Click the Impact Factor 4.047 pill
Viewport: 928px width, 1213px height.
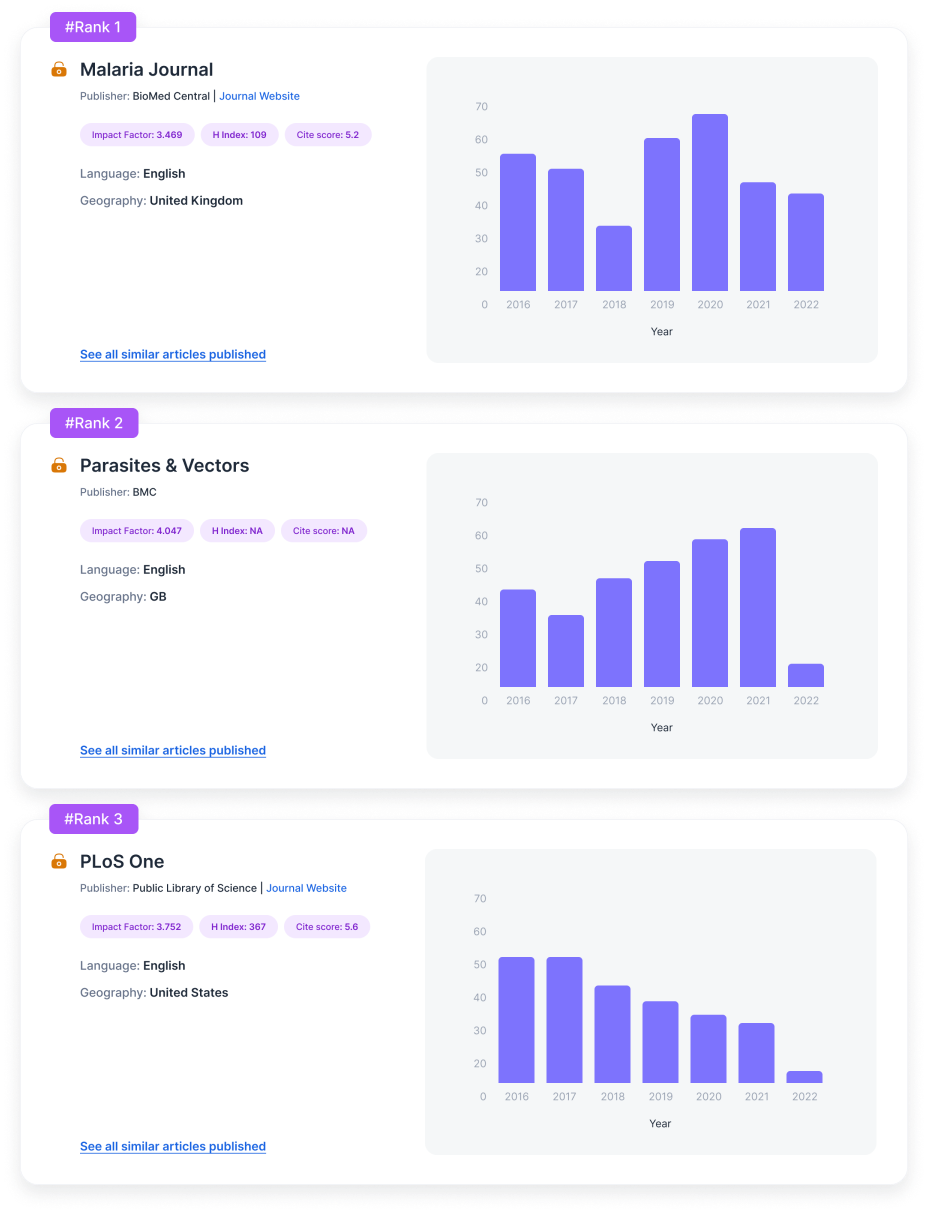137,531
